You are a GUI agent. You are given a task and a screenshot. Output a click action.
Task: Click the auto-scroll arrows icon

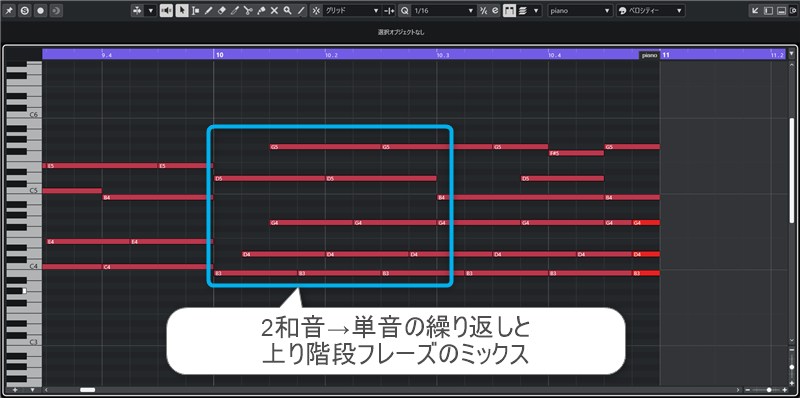click(137, 11)
